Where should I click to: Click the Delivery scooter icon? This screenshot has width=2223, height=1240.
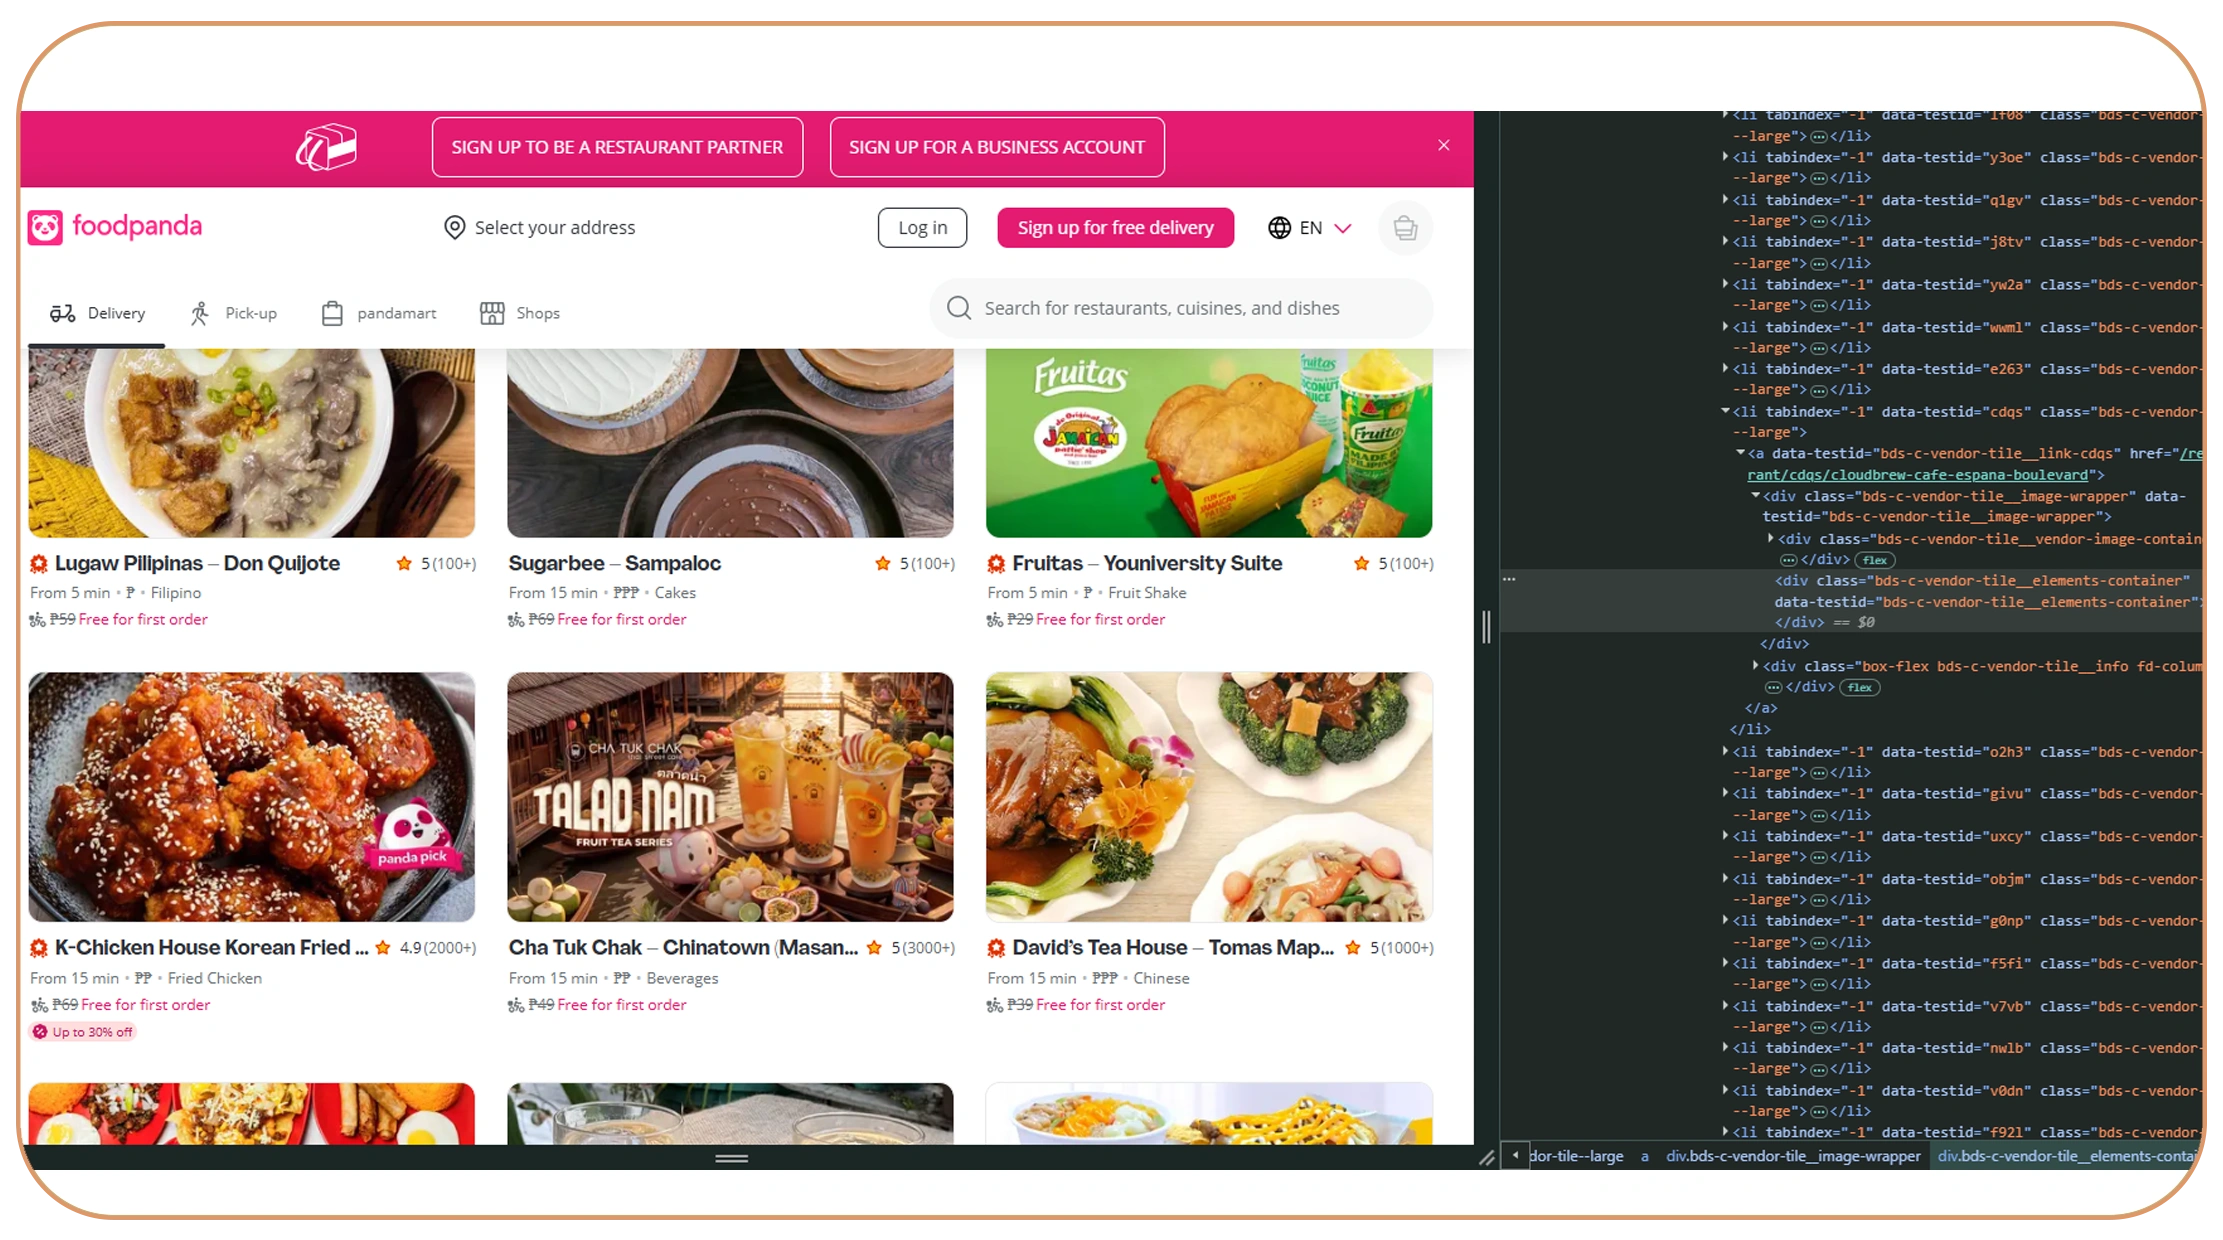[63, 314]
